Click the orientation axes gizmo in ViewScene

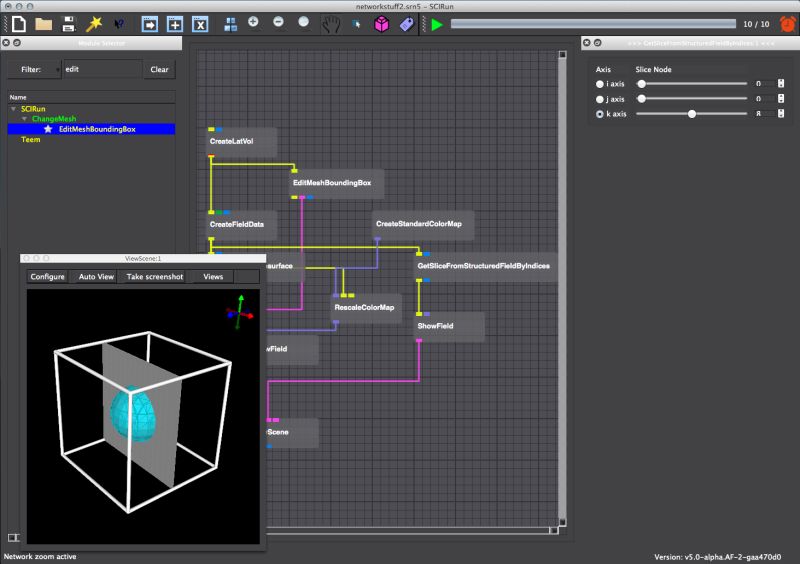point(239,312)
